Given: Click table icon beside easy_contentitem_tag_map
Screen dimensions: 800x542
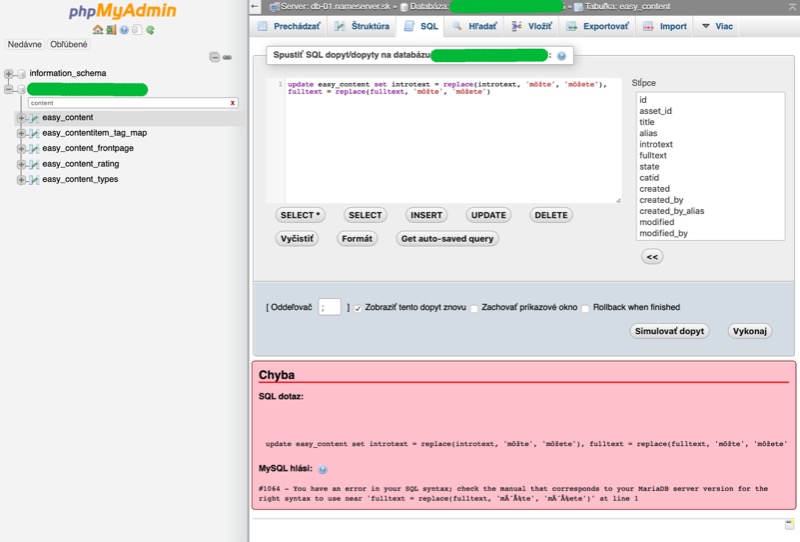Looking at the screenshot, I should [34, 133].
